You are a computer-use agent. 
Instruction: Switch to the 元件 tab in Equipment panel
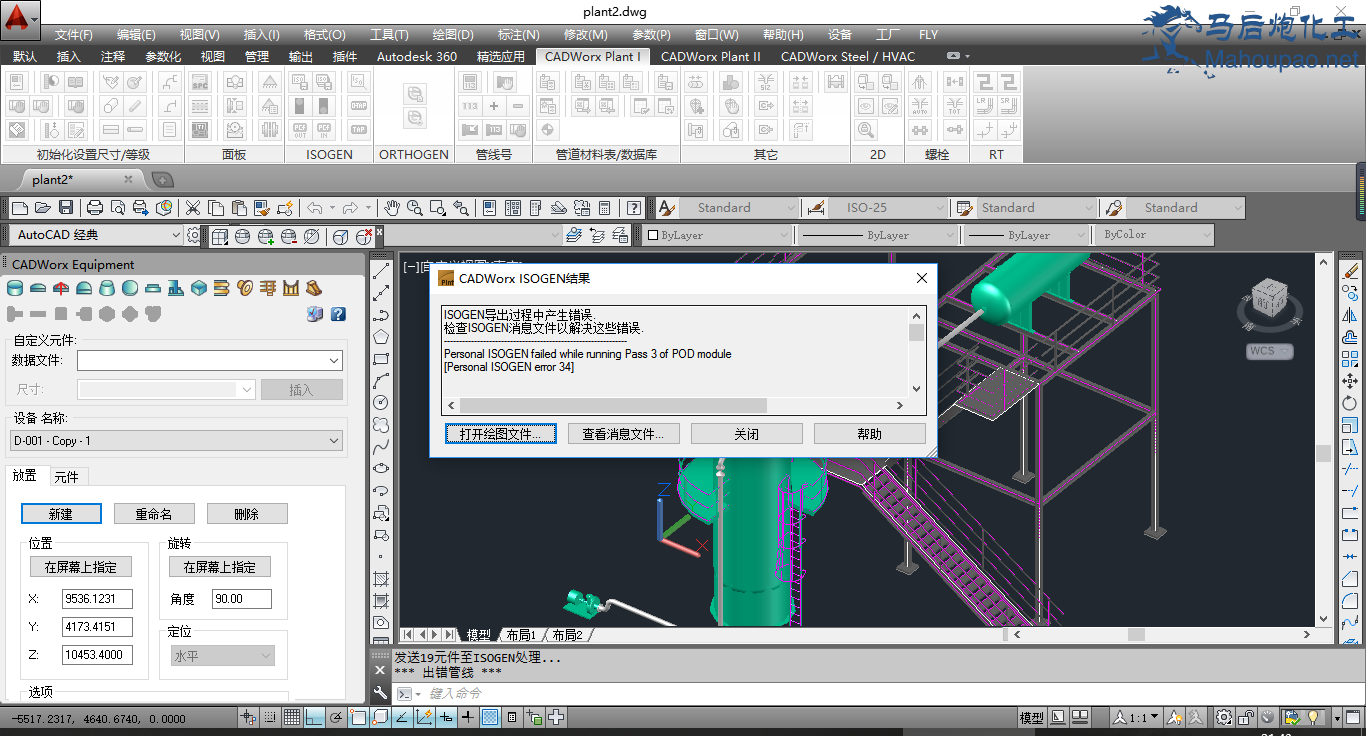pos(66,477)
